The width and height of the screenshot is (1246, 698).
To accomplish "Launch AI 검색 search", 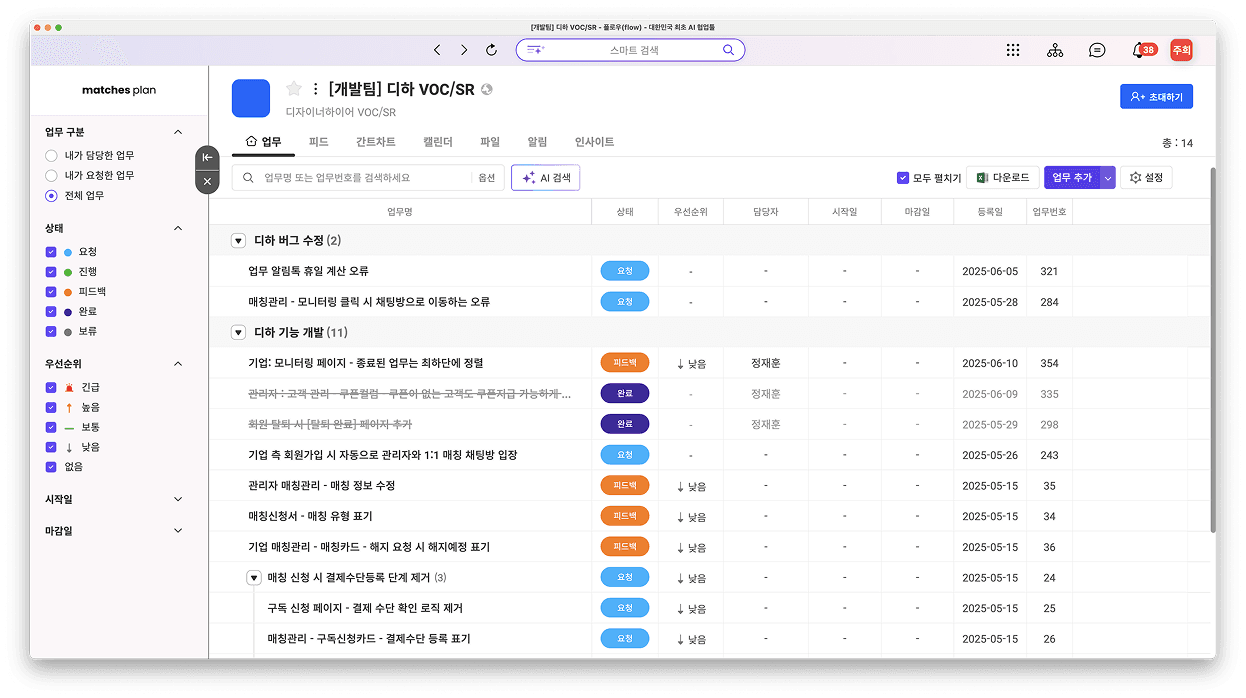I will pos(545,178).
